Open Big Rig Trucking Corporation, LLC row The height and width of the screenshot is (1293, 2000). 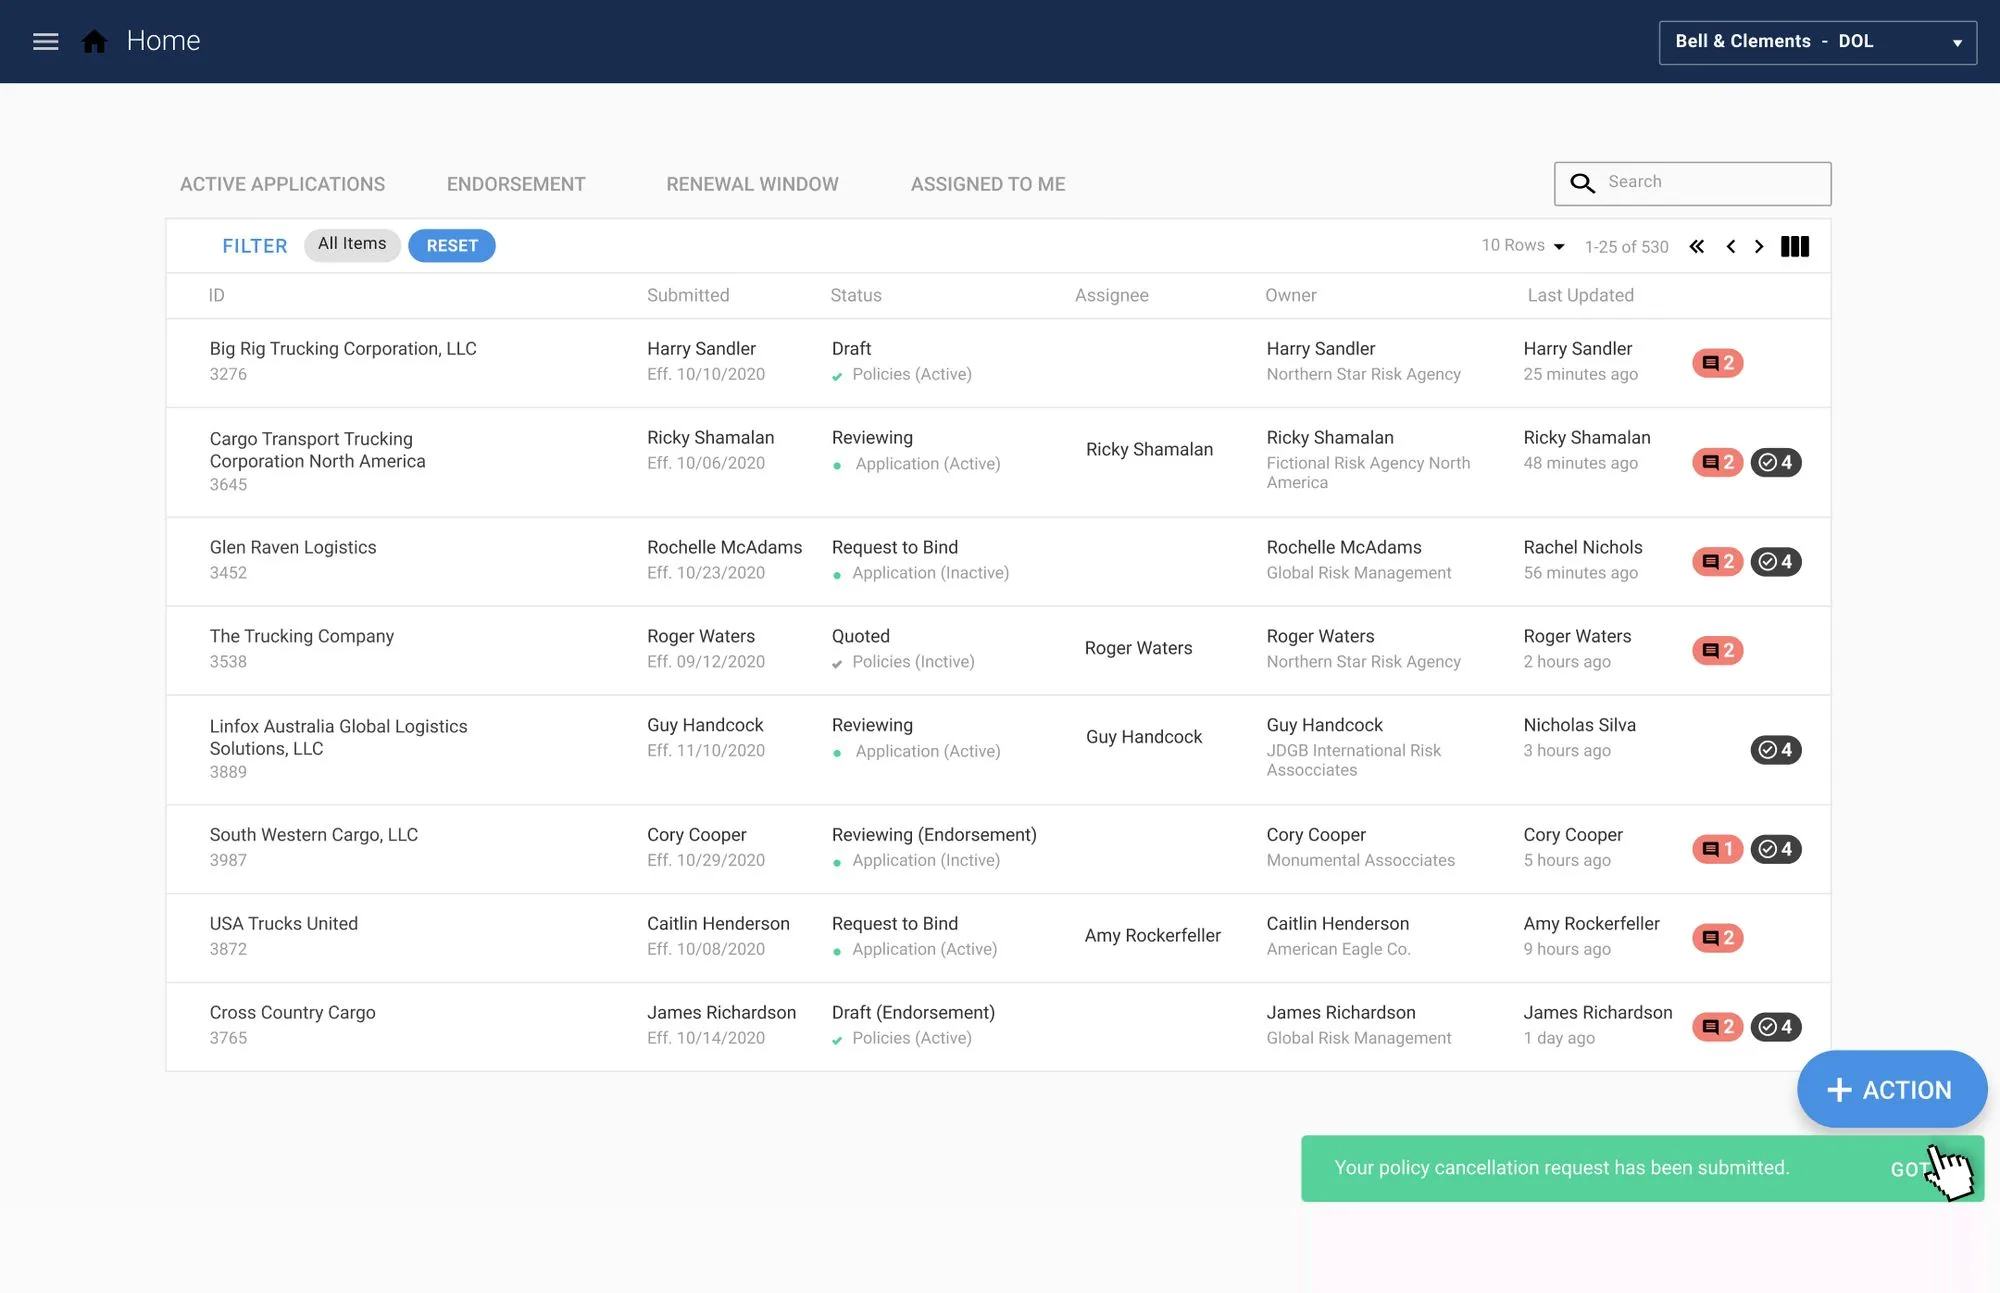tap(998, 363)
